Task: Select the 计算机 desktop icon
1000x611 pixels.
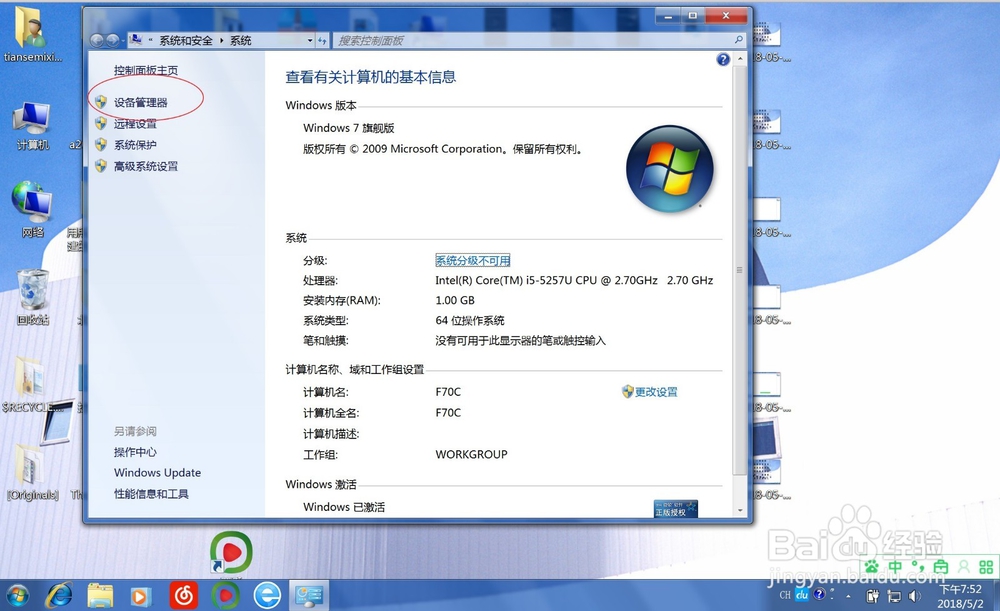Action: (x=32, y=126)
